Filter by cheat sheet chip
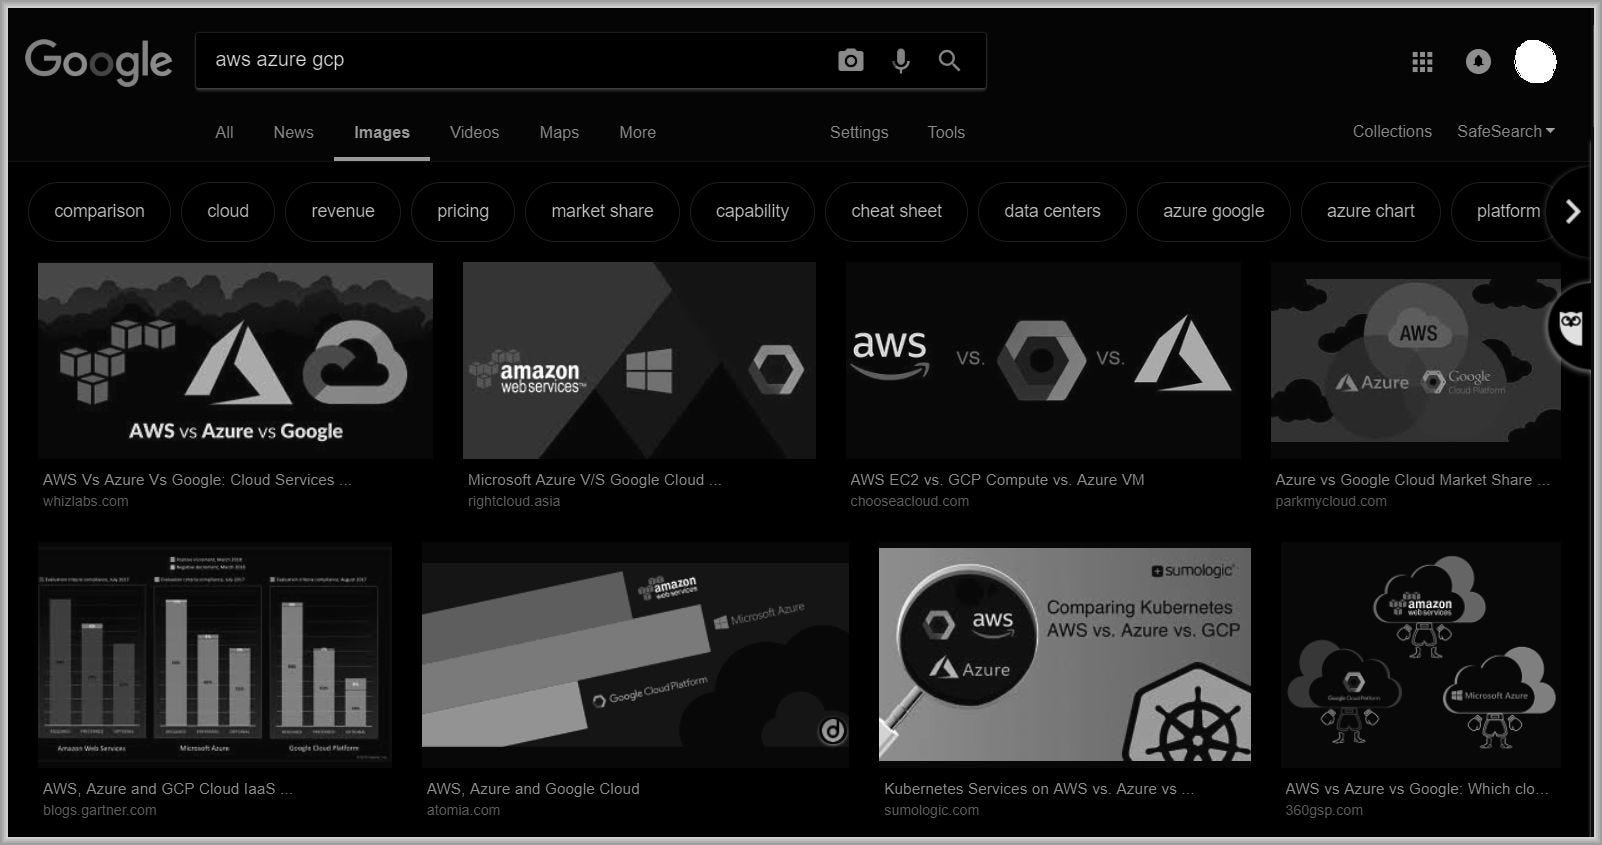 tap(896, 211)
